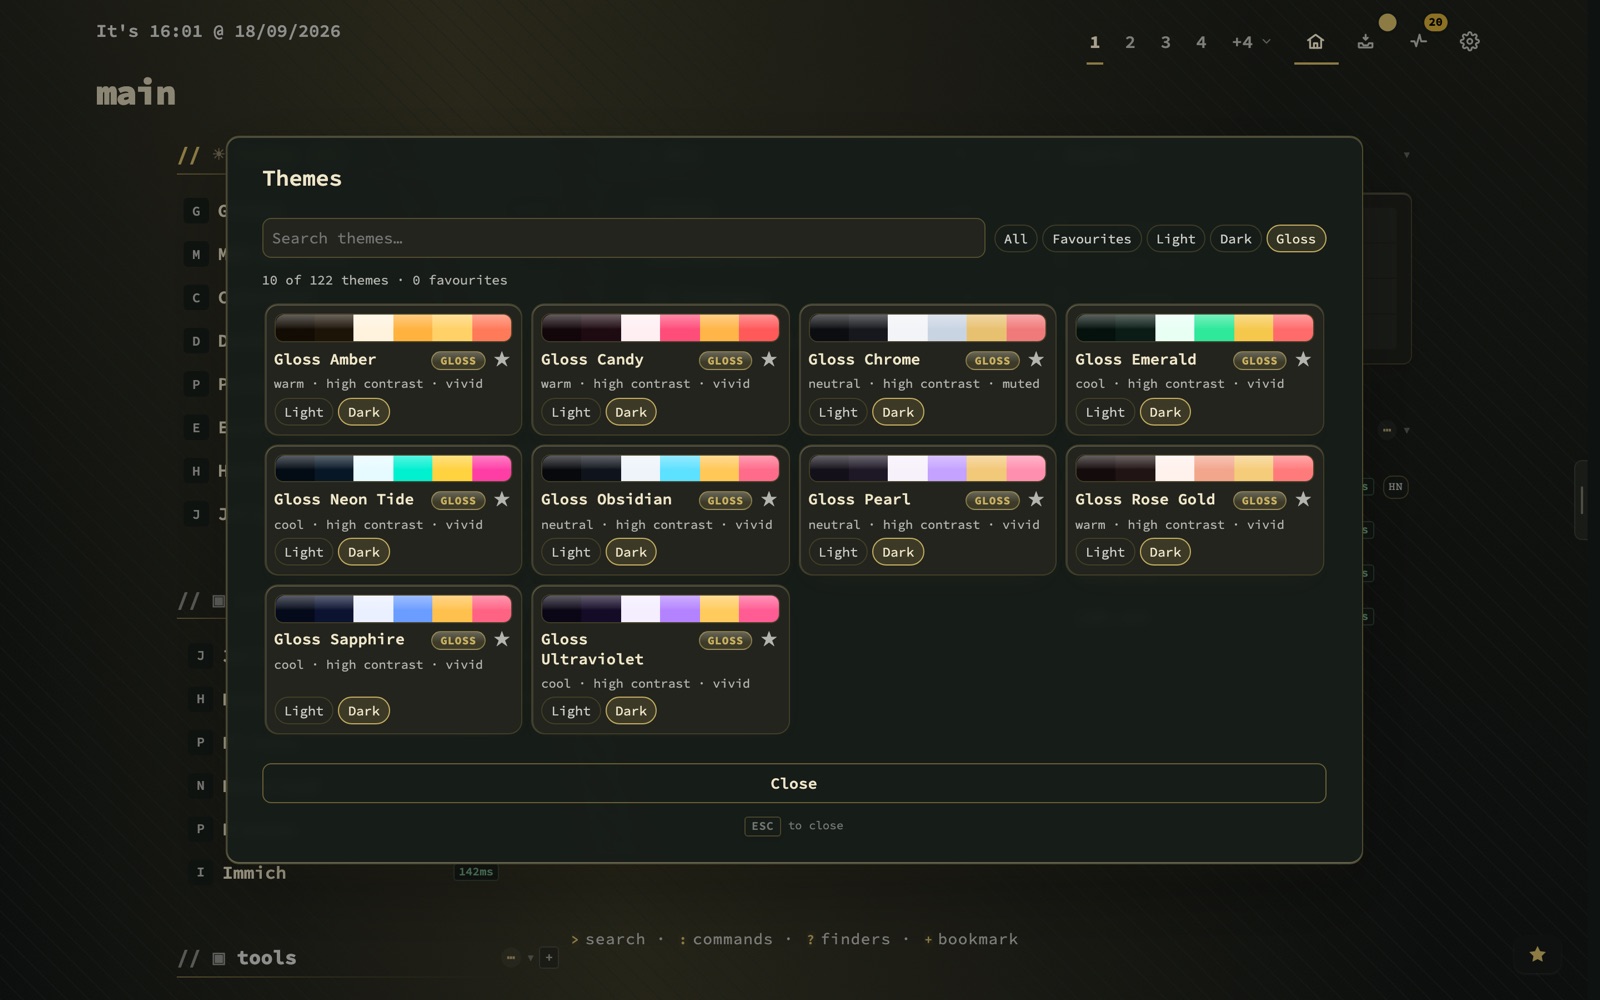Viewport: 1600px width, 1000px height.
Task: Click the plus icon beside tools section
Action: [x=549, y=958]
